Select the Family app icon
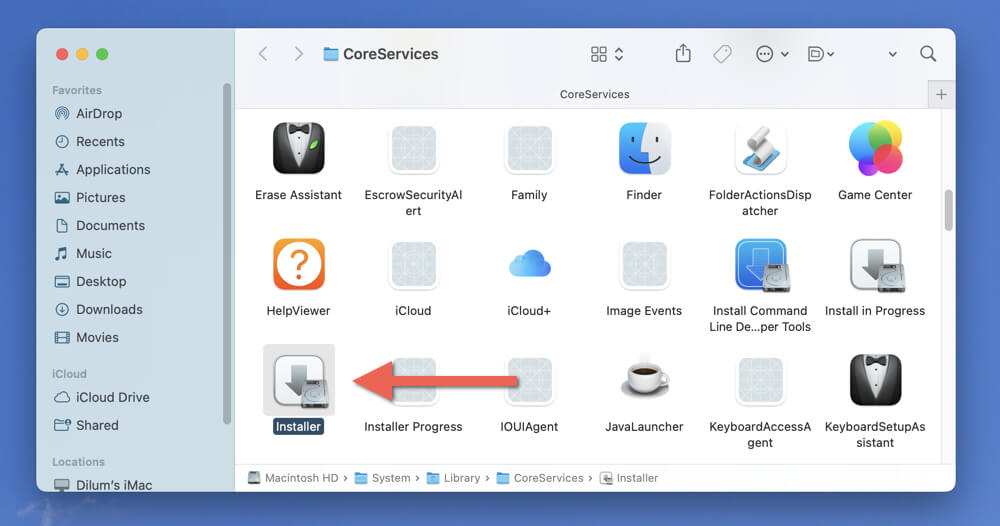1000x526 pixels. click(x=529, y=149)
